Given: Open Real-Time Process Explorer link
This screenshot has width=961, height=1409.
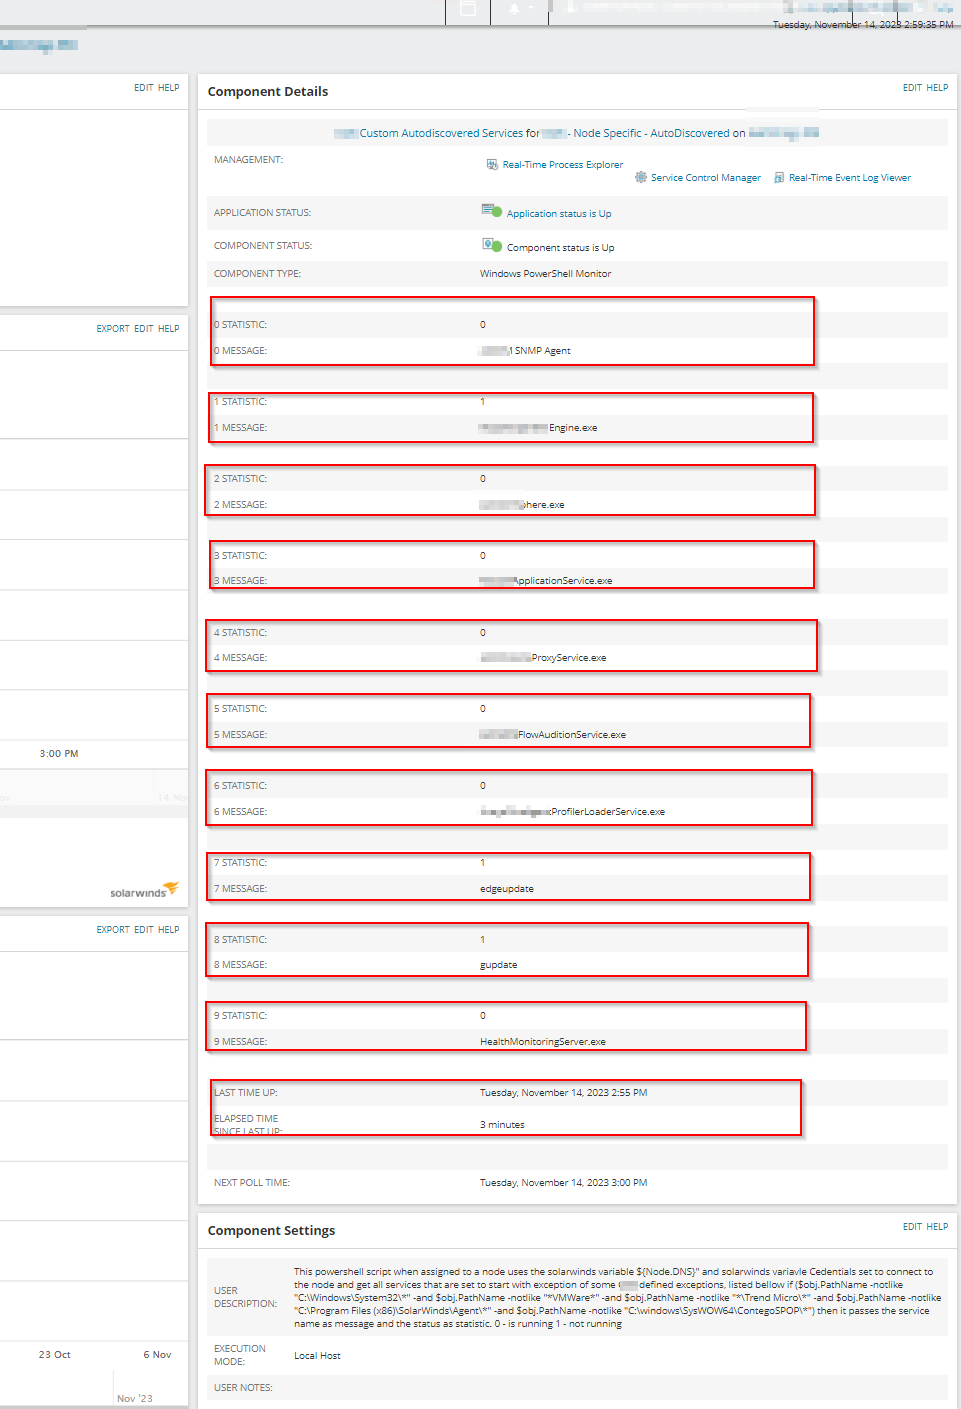Looking at the screenshot, I should pyautogui.click(x=562, y=165).
